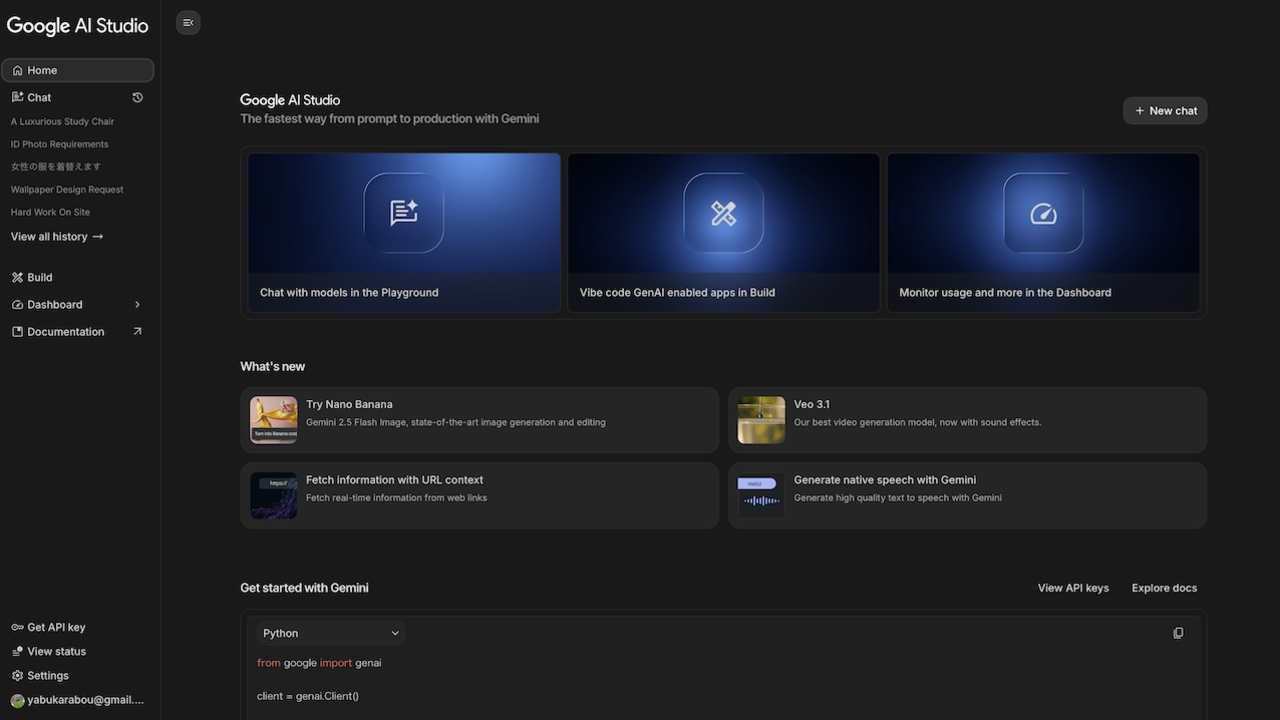Open 'Vibe code GenAI enabled apps' card

pos(724,232)
